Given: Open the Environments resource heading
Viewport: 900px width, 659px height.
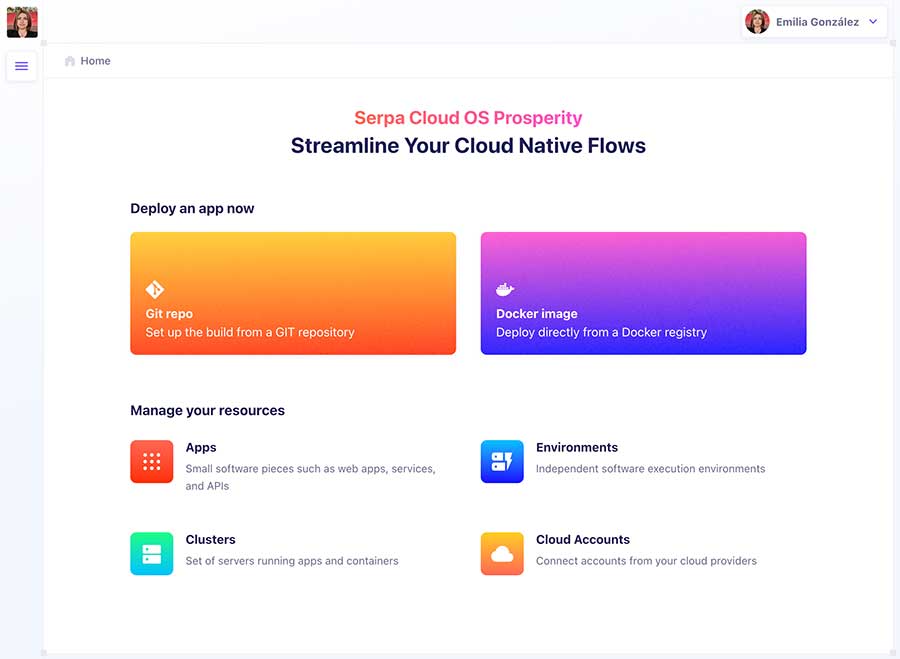Looking at the screenshot, I should (577, 447).
